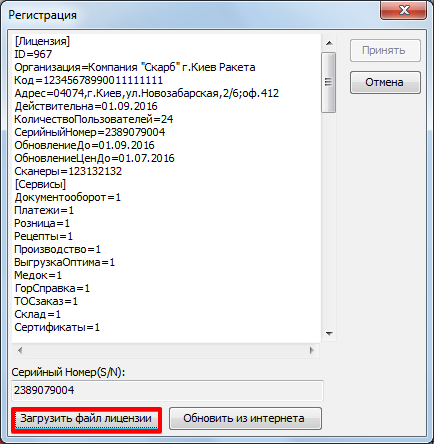Click the Адрес line in license text
Screen dimensions: 434x444
coord(146,93)
